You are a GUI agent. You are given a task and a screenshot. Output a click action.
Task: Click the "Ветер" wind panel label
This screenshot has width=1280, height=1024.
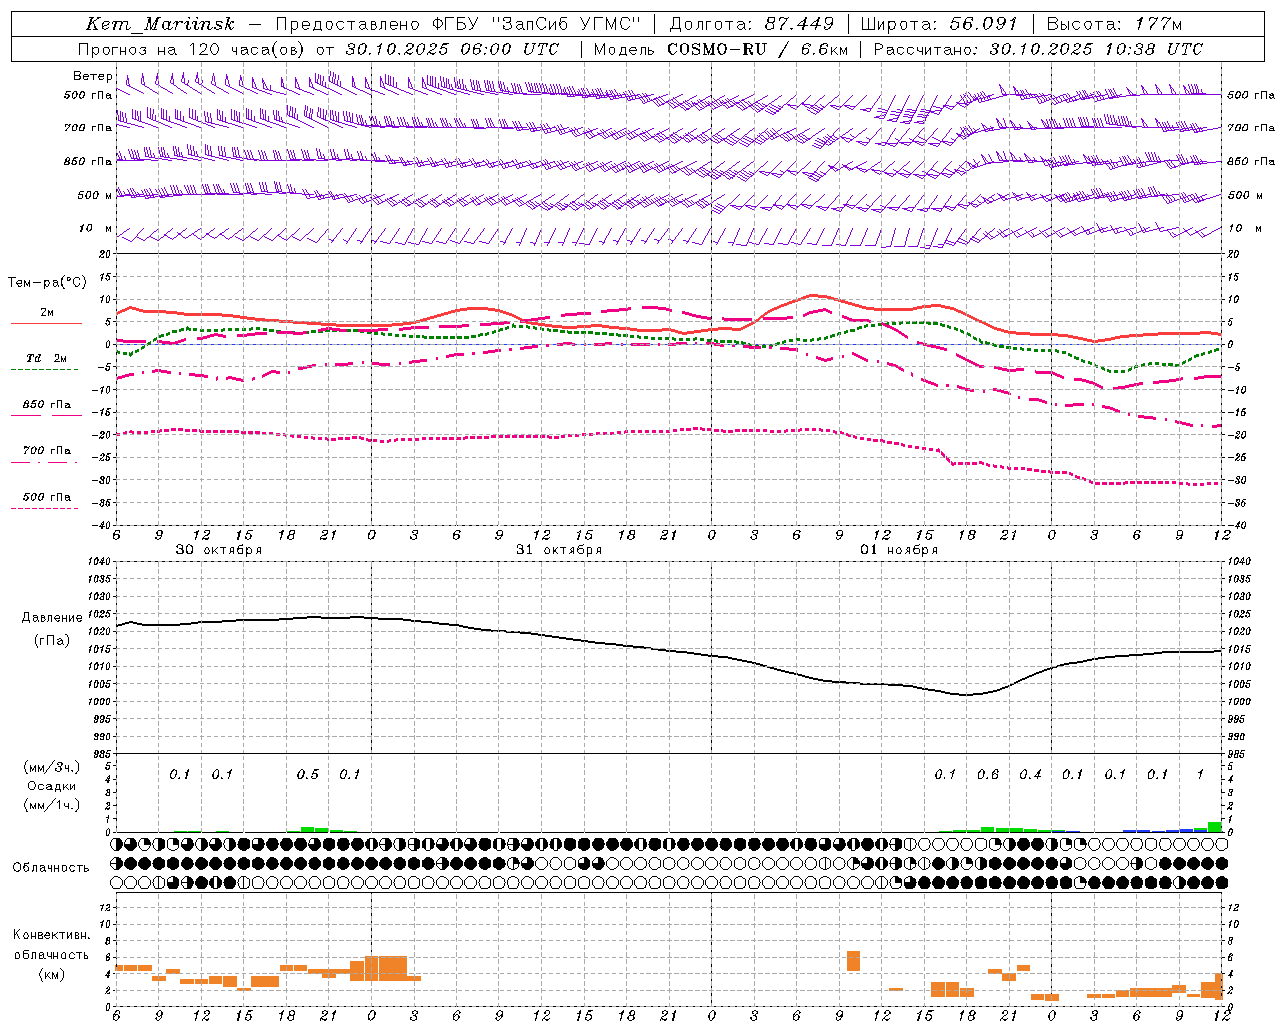93,76
